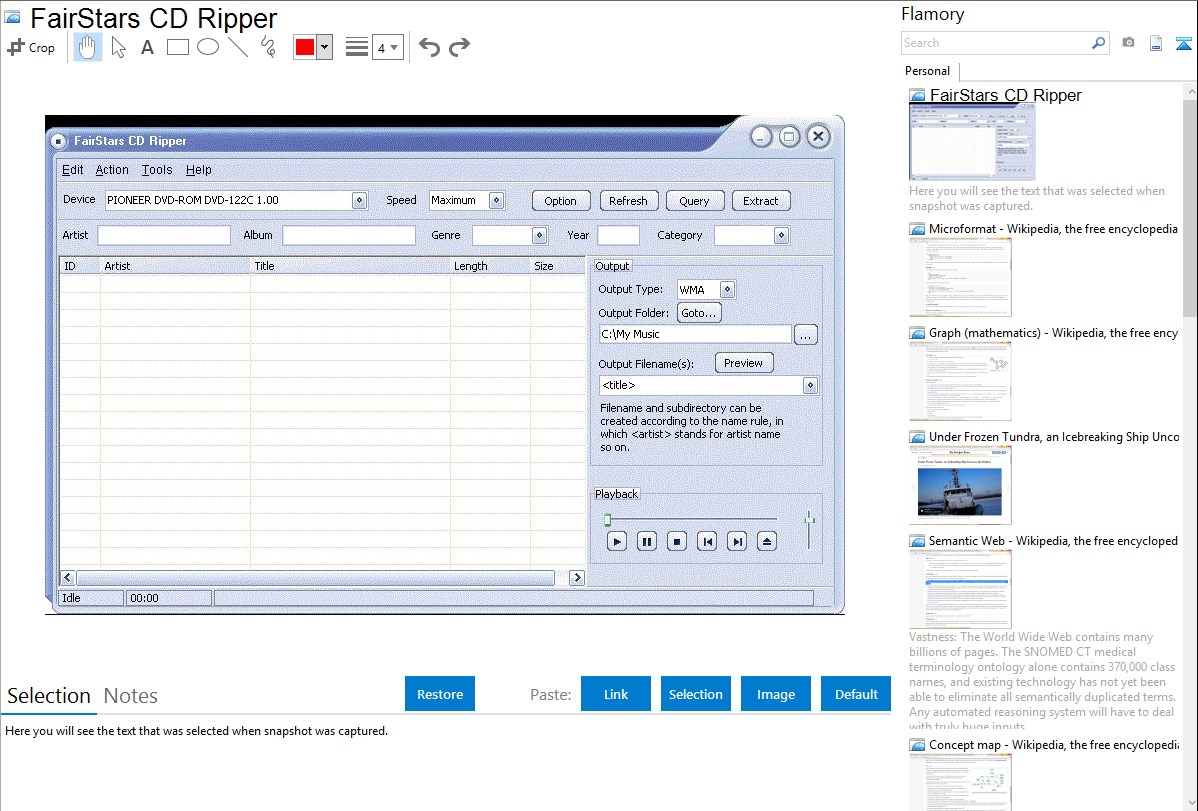Expand the Speed dropdown

point(496,200)
